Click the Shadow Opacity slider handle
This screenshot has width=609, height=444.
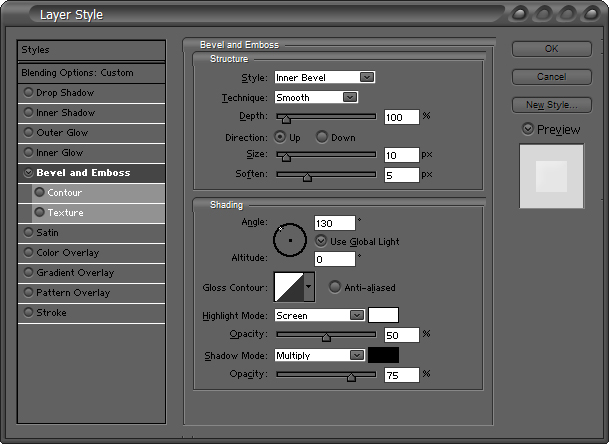pyautogui.click(x=351, y=376)
